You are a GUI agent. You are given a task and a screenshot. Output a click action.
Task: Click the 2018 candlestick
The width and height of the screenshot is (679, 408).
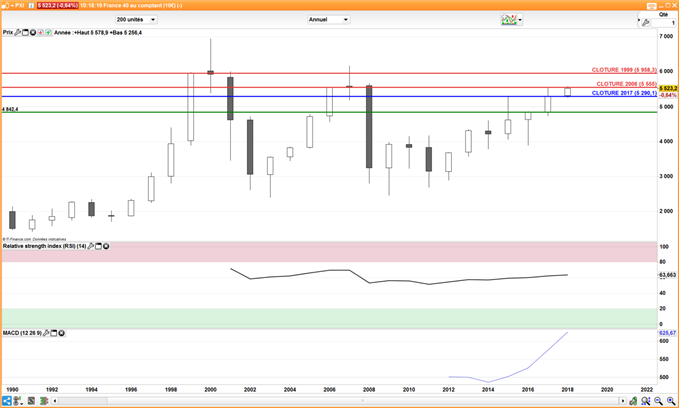567,92
